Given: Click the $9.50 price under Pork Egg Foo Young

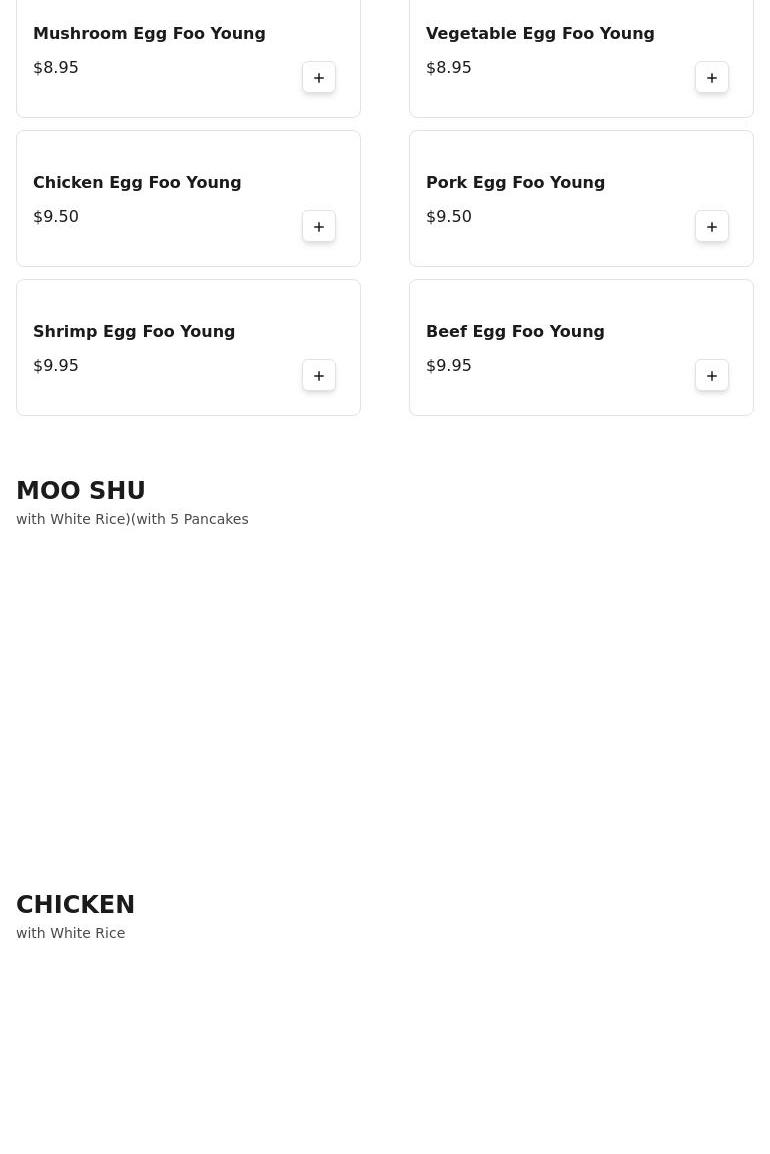Looking at the screenshot, I should [x=449, y=216].
